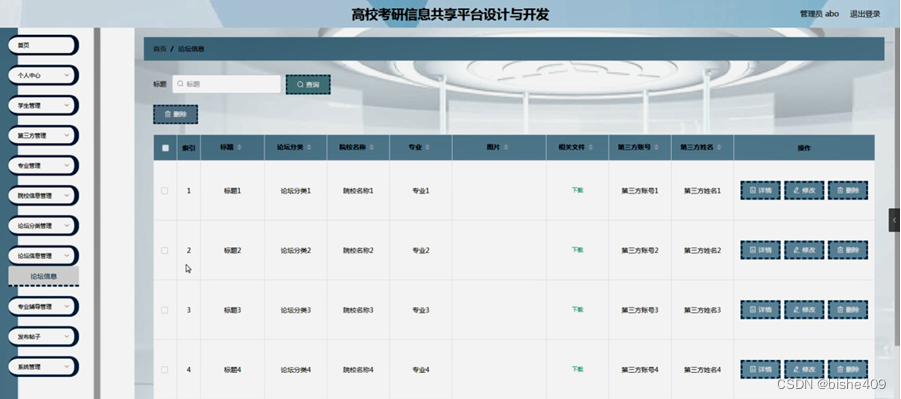Click 修改 for row 标题1
This screenshot has height=399, width=901.
pyautogui.click(x=804, y=190)
